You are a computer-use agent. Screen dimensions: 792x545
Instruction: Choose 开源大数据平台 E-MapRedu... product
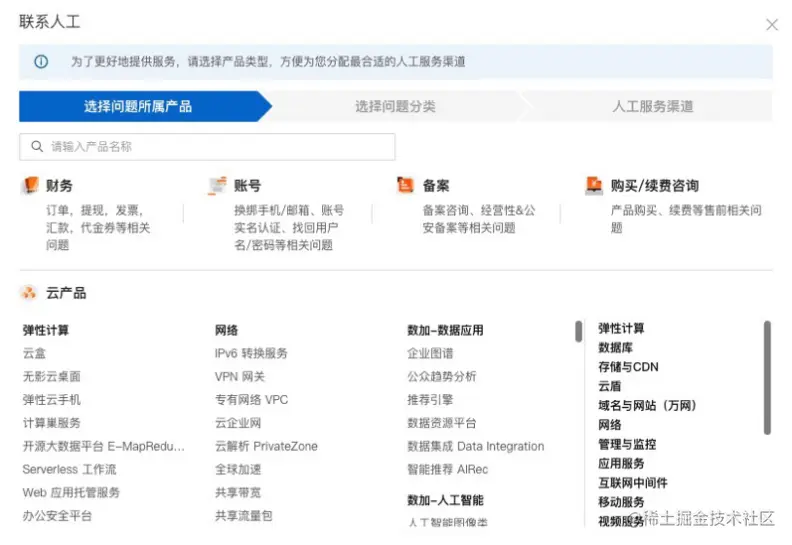pyautogui.click(x=104, y=446)
